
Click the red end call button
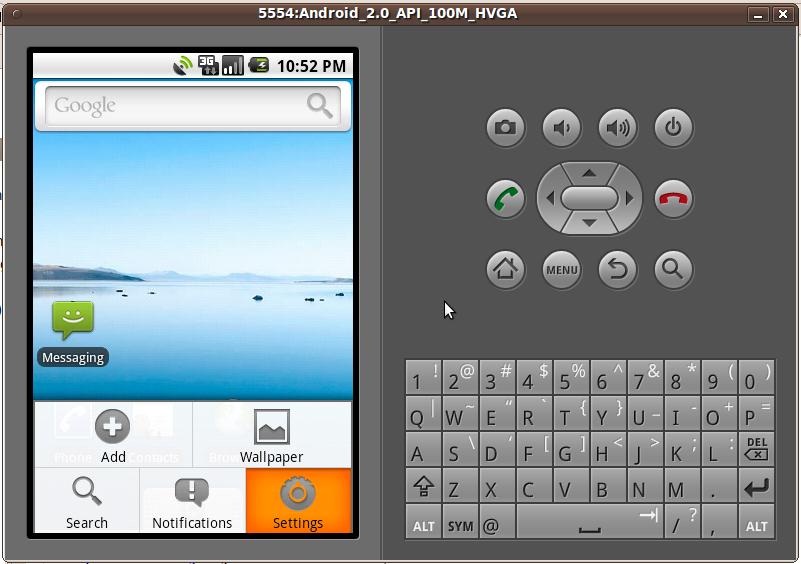tap(673, 199)
